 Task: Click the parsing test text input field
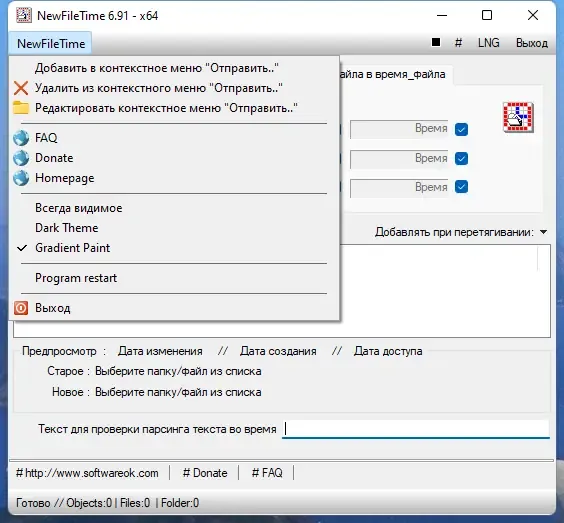tap(416, 429)
